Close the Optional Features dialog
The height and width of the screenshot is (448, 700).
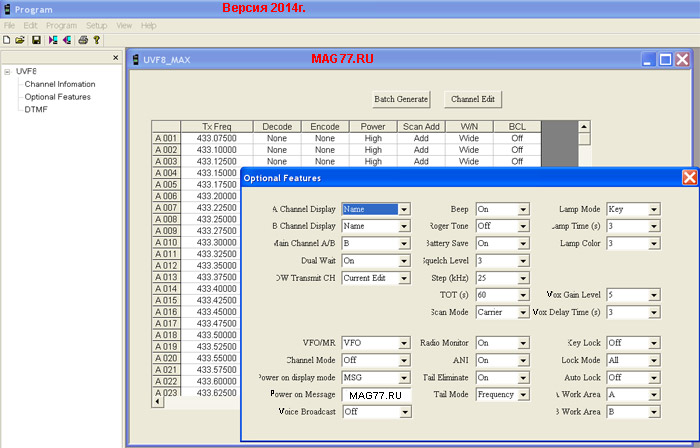coord(689,177)
